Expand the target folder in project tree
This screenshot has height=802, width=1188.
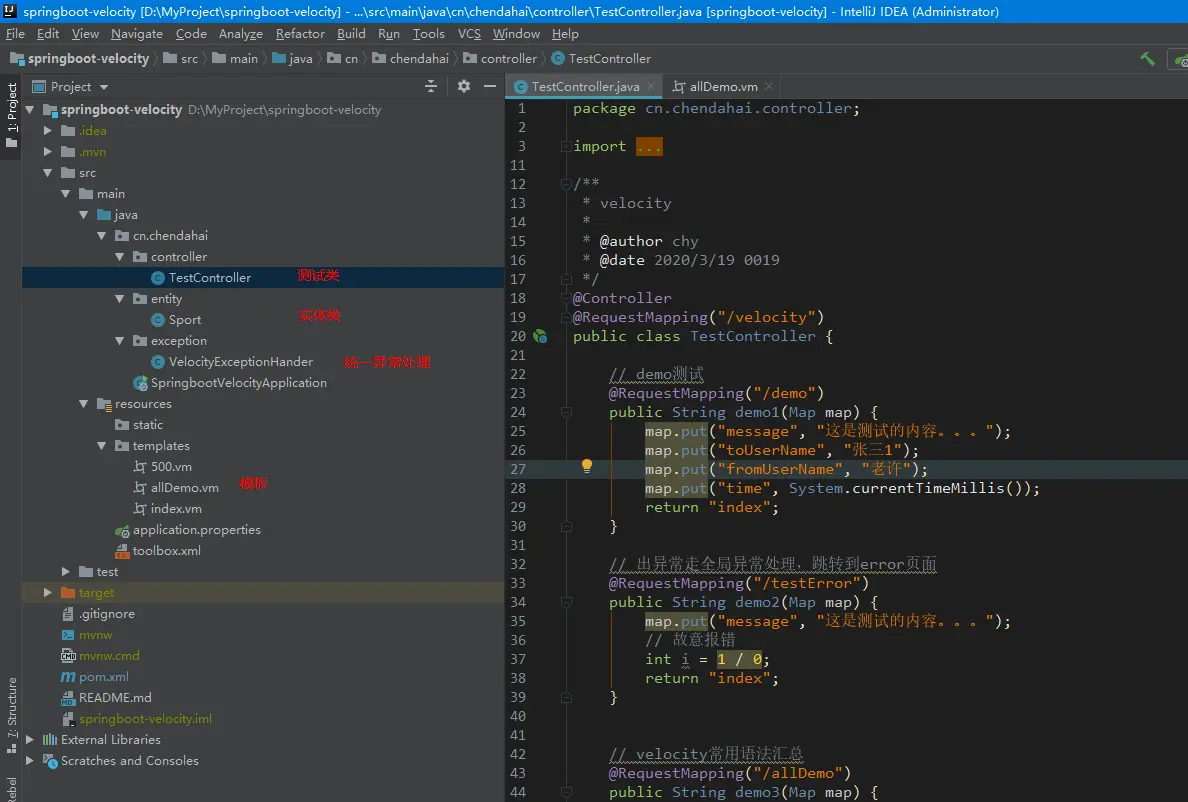47,593
